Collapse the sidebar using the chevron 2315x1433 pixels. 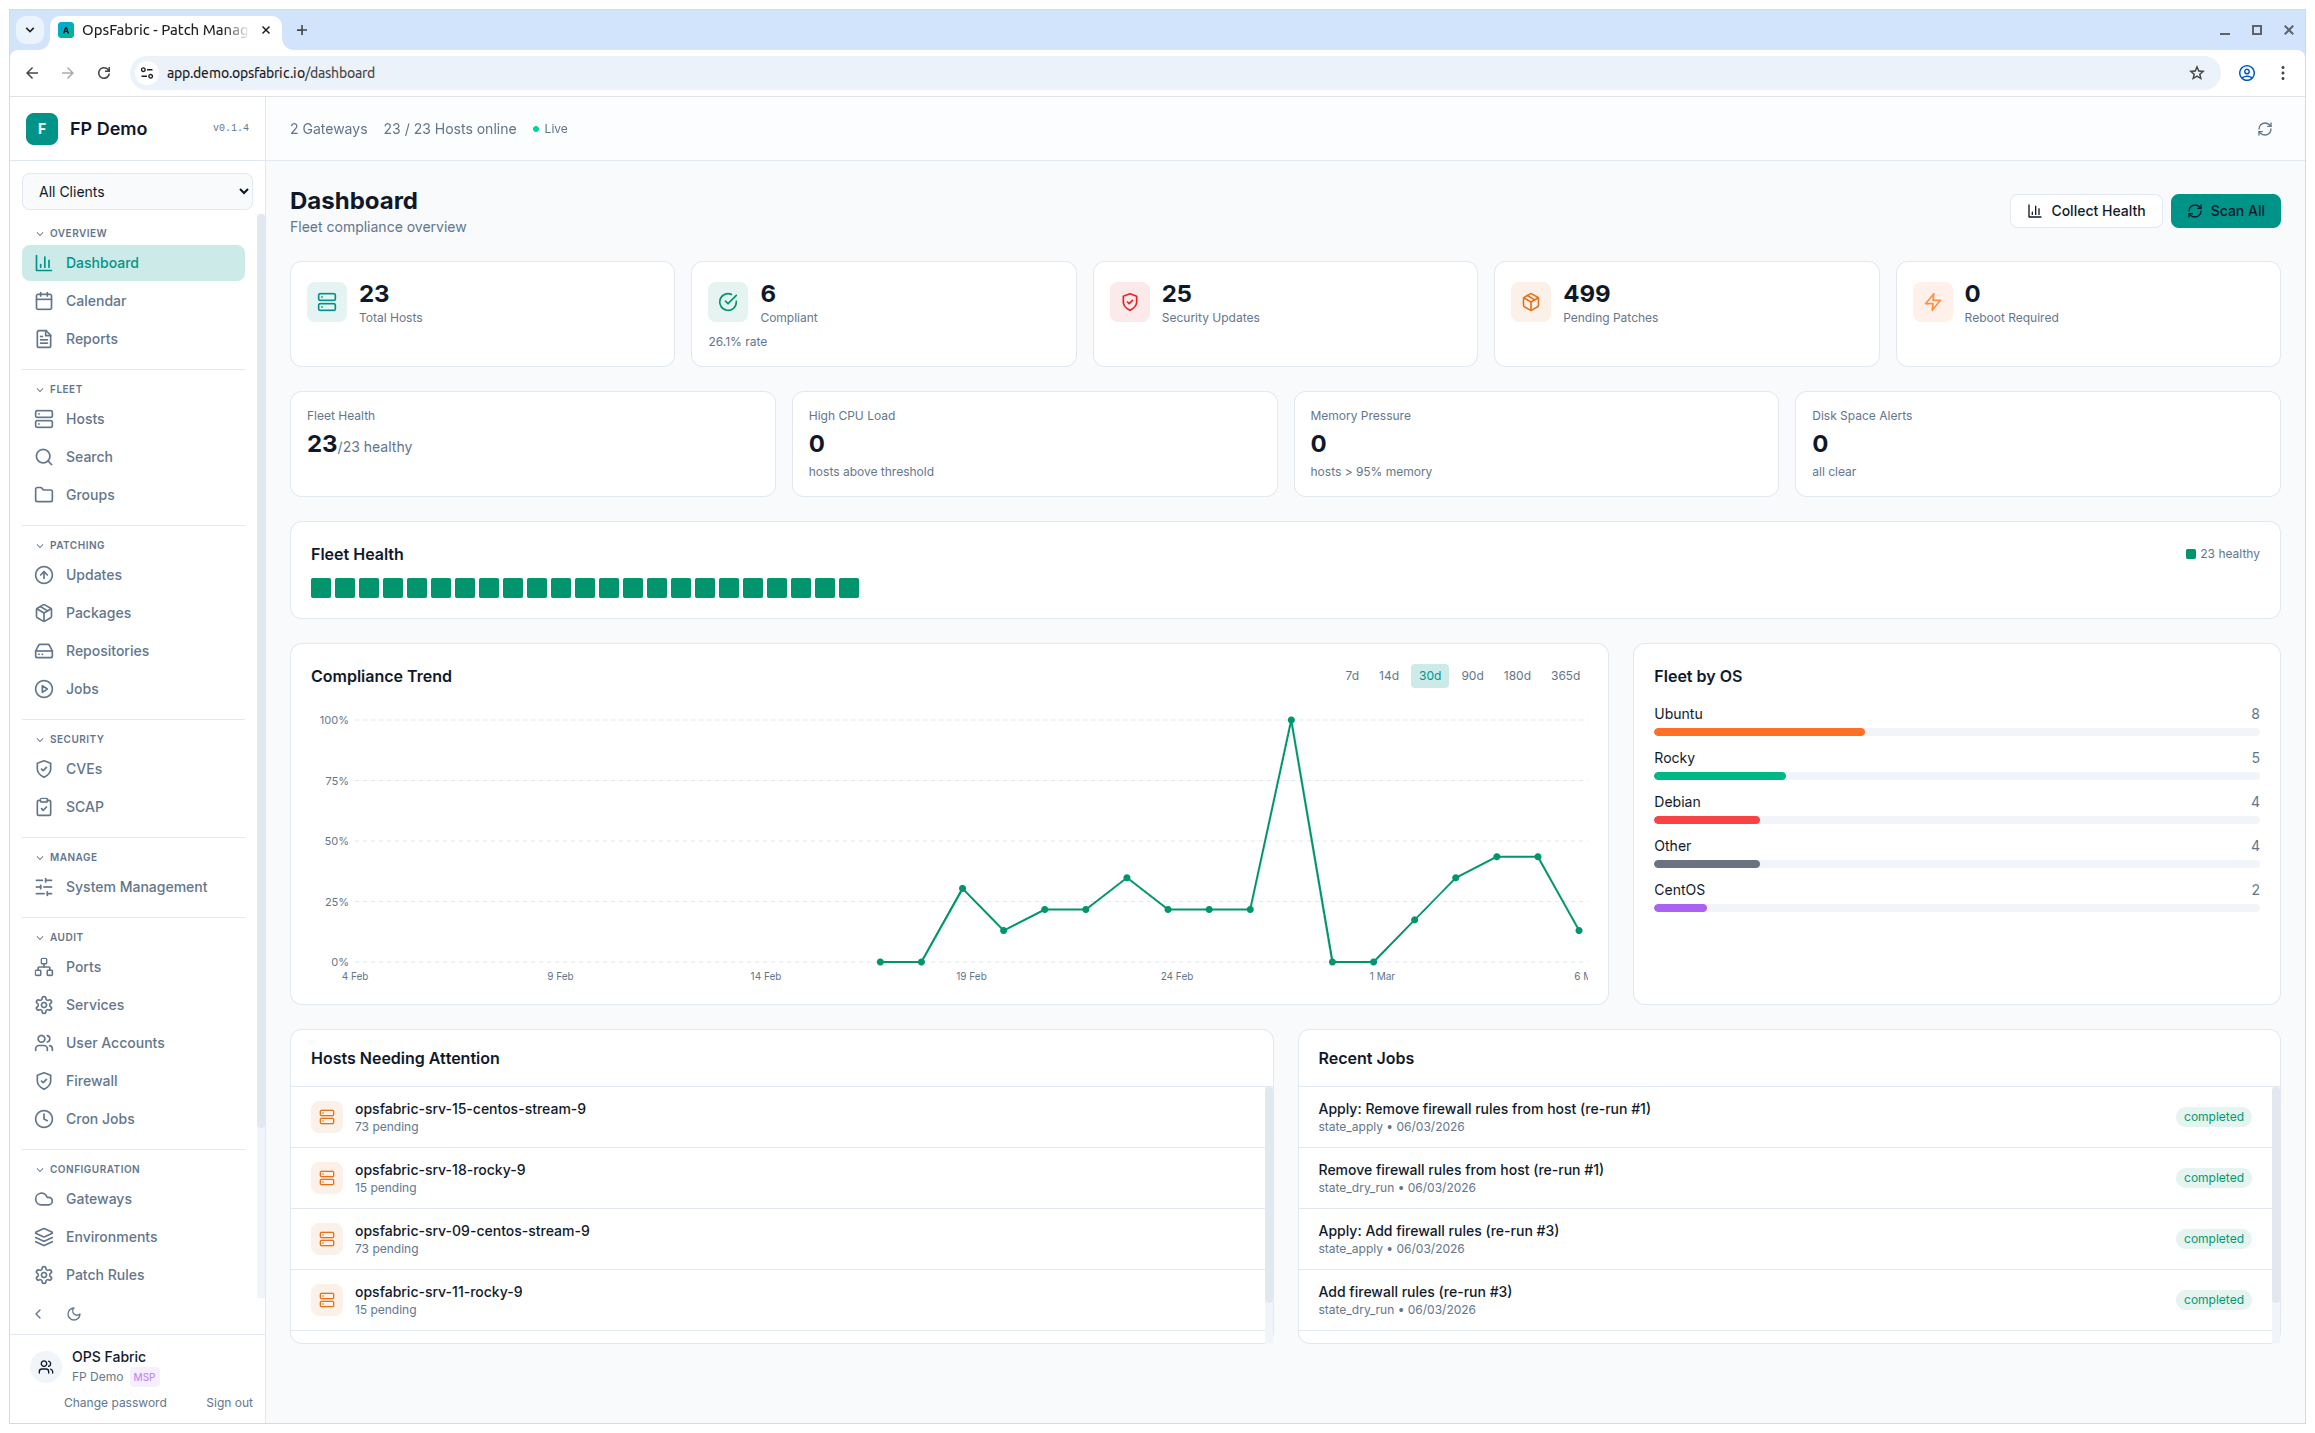point(38,1313)
